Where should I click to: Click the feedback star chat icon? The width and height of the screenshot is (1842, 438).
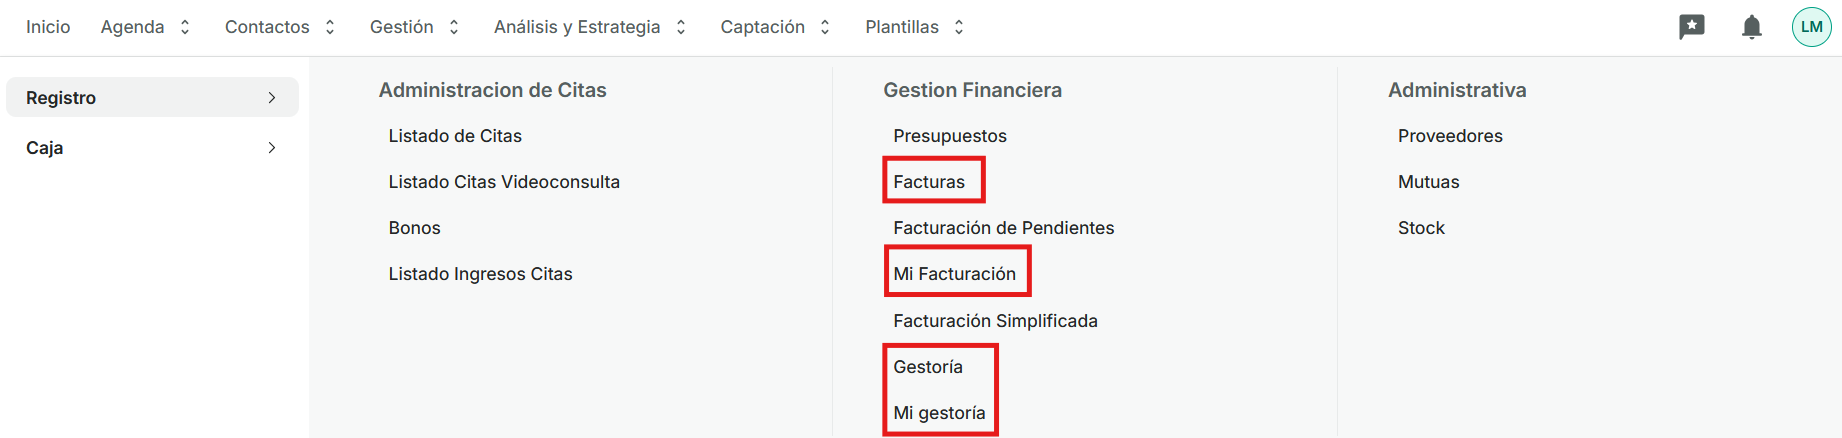coord(1691,27)
